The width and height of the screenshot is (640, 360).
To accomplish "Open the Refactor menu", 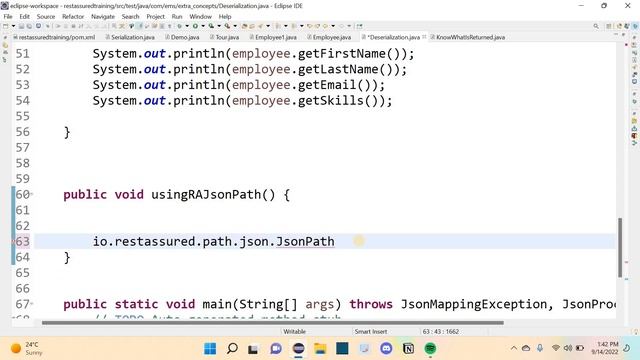I will 73,17.
